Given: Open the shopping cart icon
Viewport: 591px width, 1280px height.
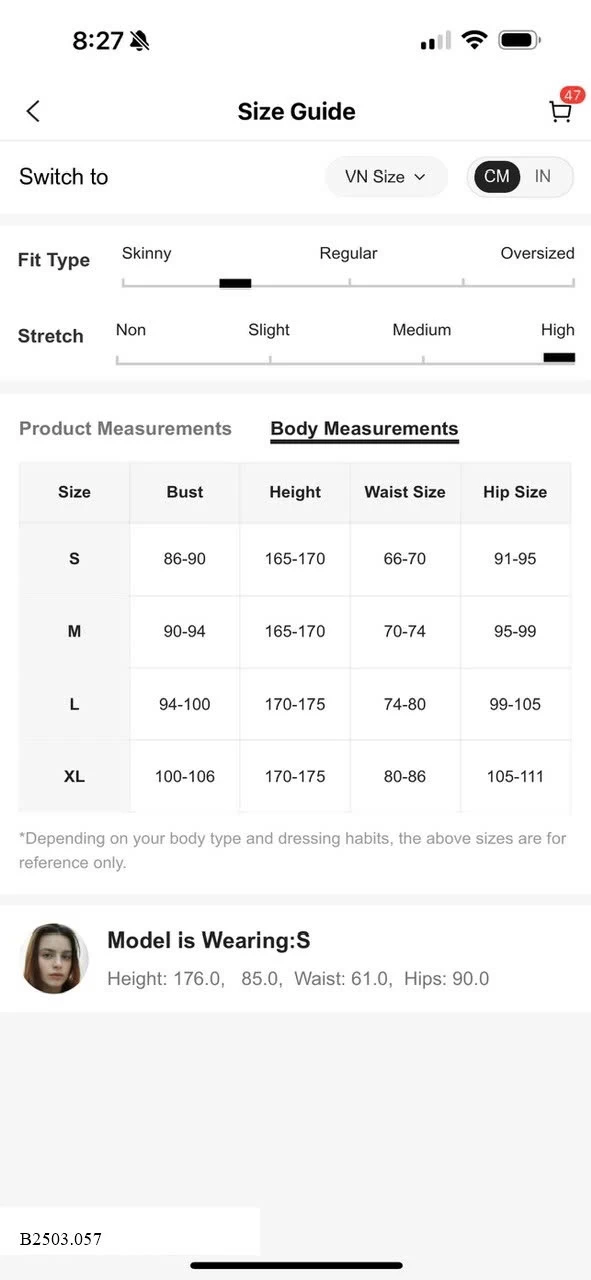Looking at the screenshot, I should coord(560,112).
